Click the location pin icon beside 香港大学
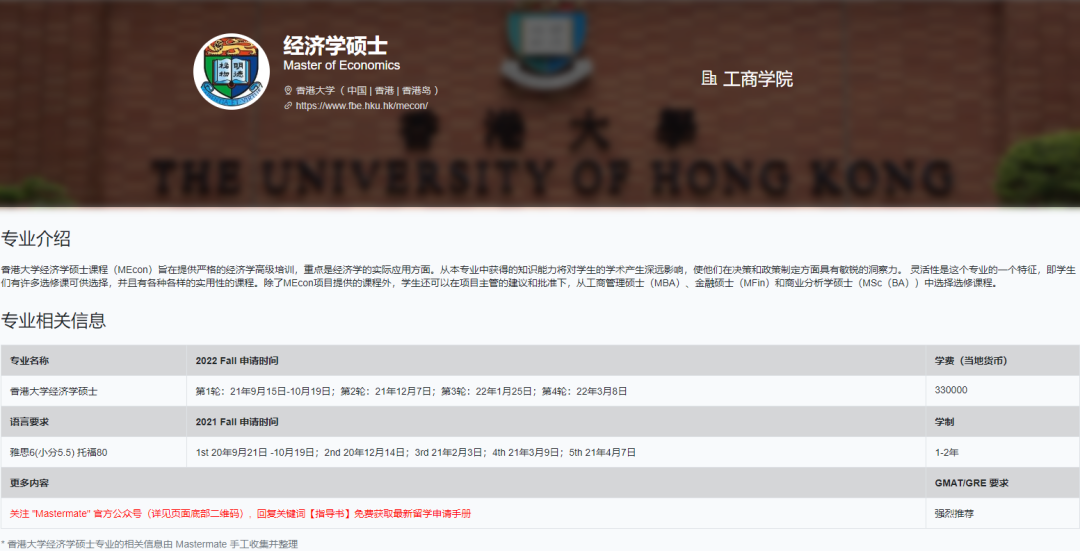 click(288, 90)
